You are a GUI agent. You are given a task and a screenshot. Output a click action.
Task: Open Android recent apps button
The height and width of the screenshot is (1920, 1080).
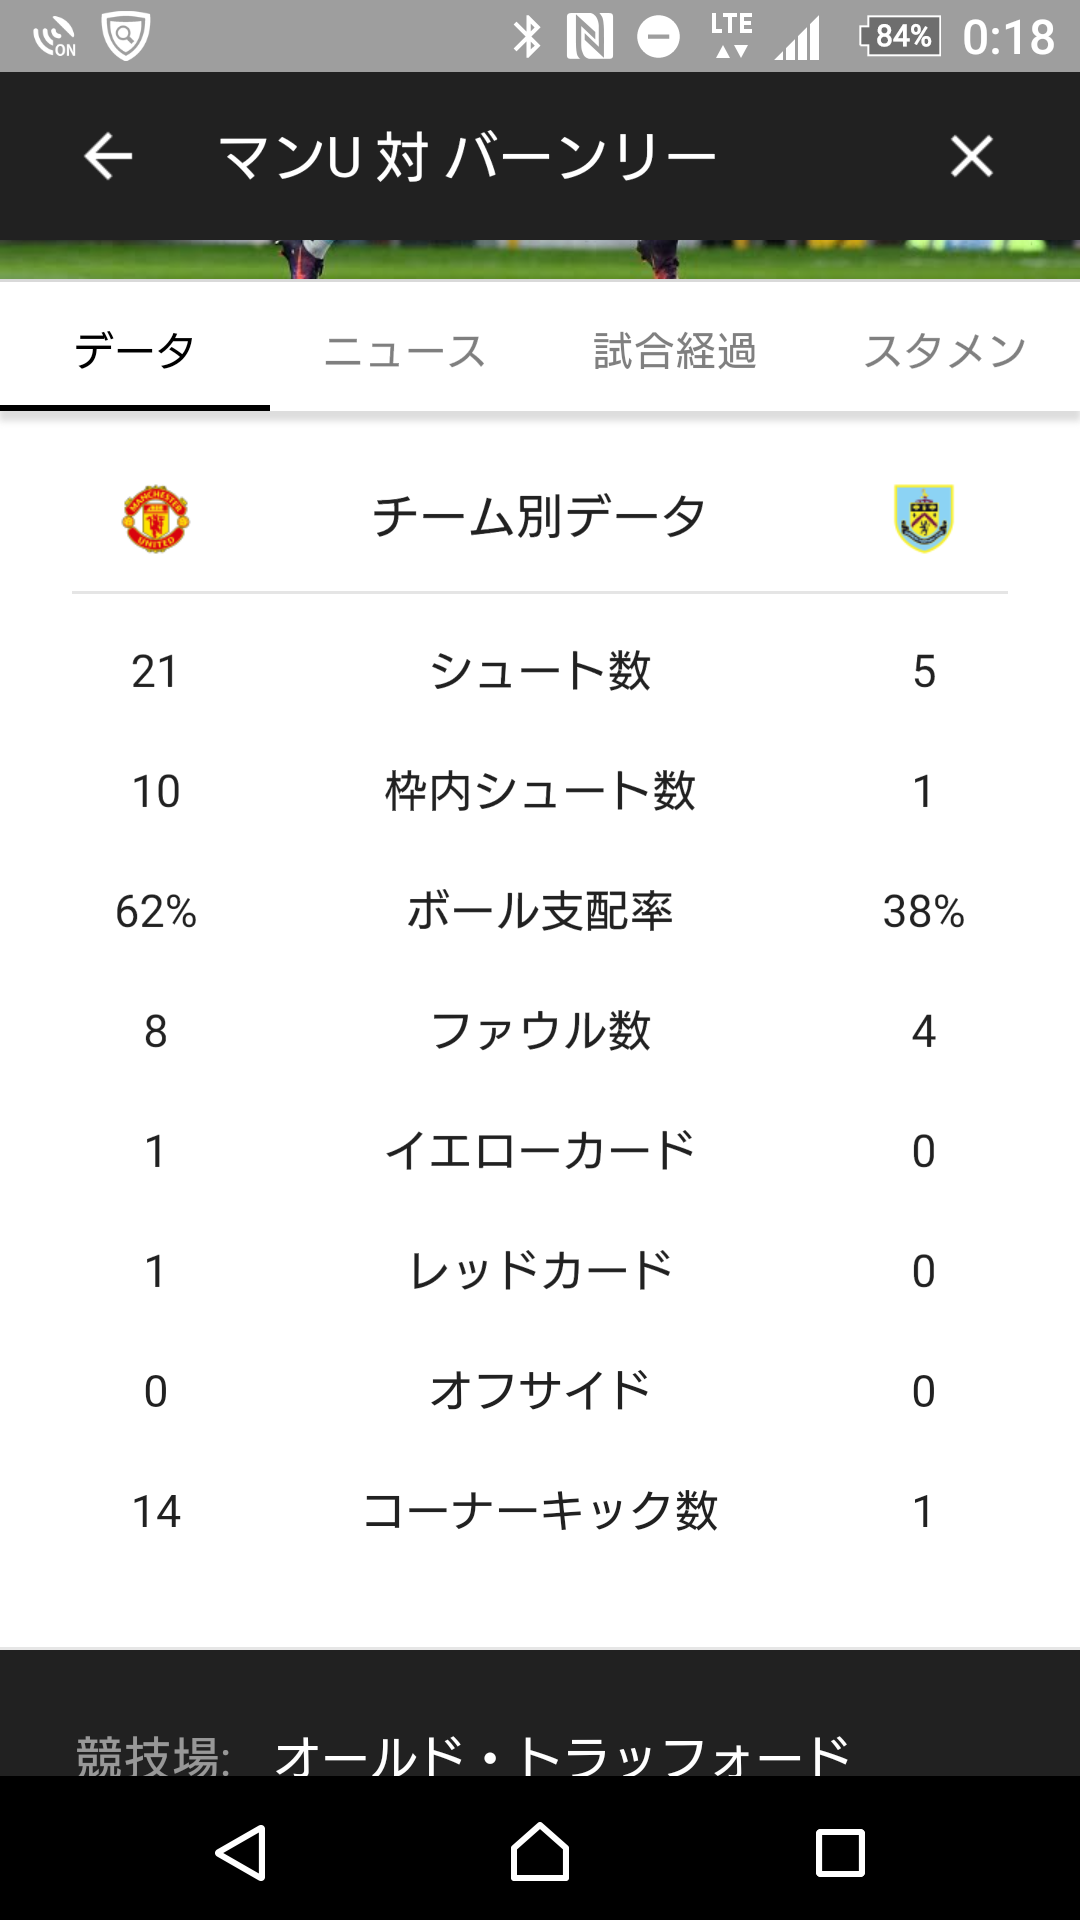[x=840, y=1852]
